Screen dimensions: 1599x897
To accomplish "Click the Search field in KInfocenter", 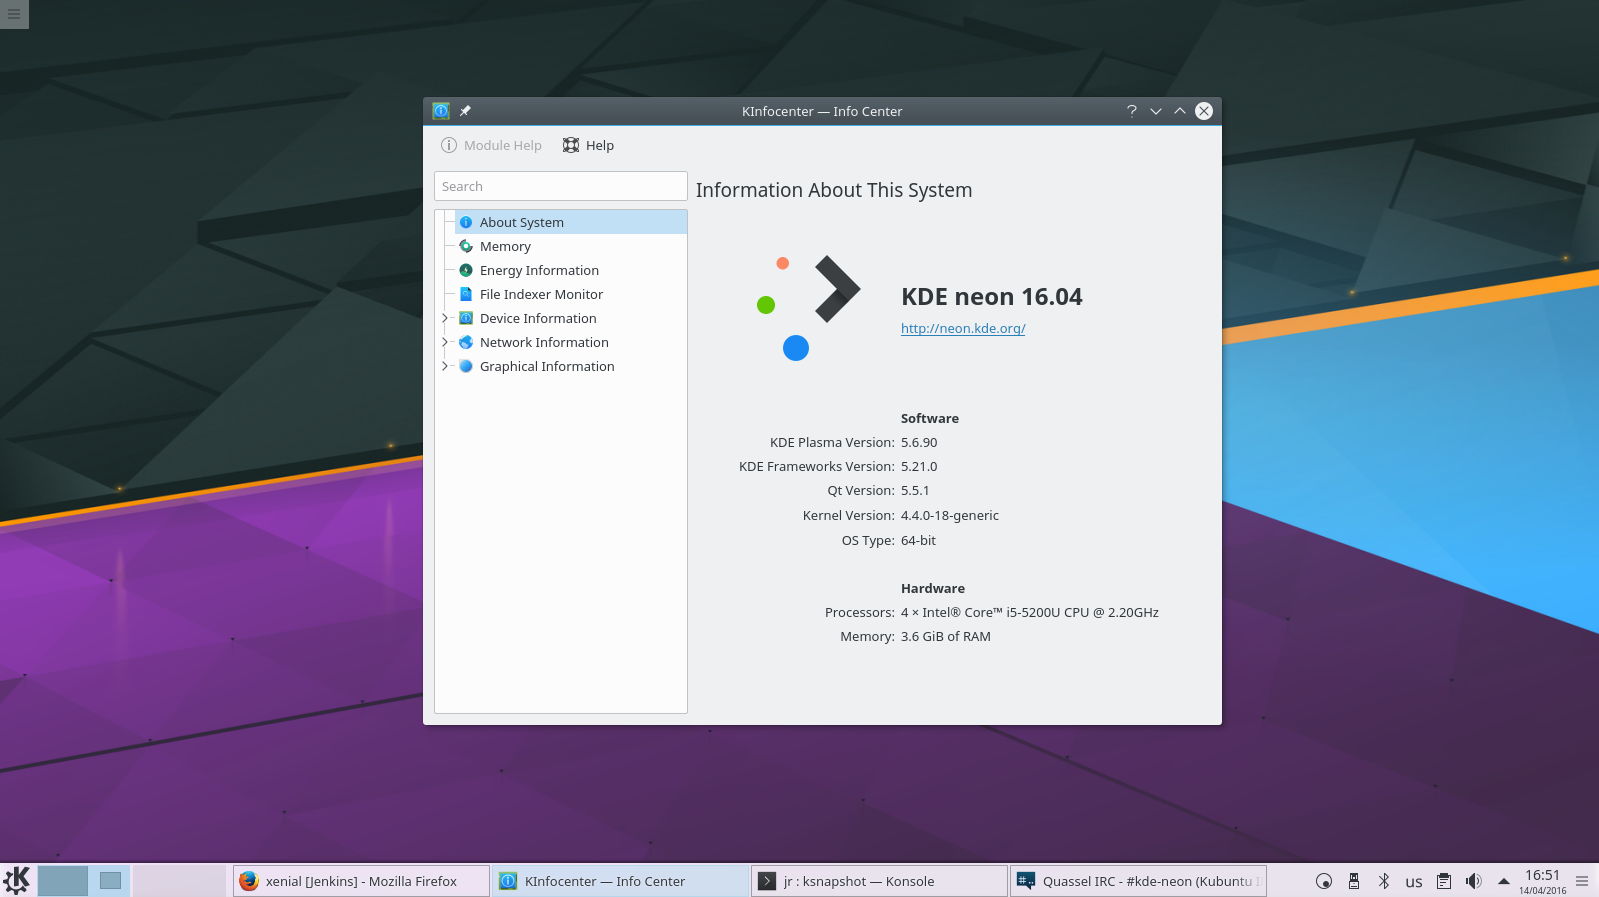I will (560, 186).
